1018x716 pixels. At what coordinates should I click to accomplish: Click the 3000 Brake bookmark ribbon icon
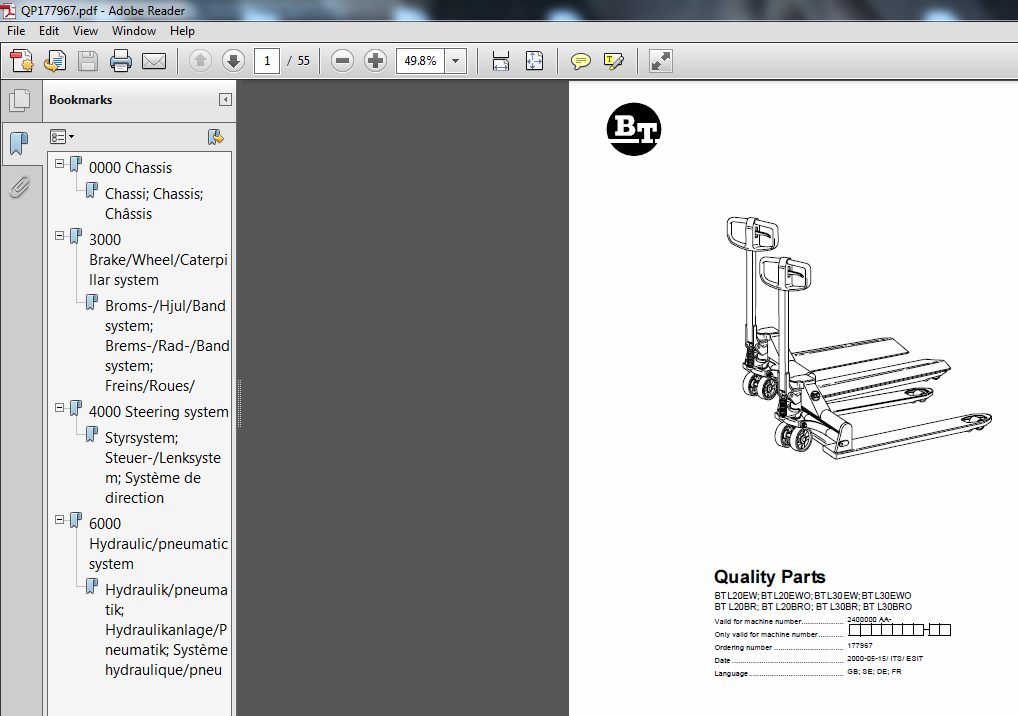[x=76, y=237]
